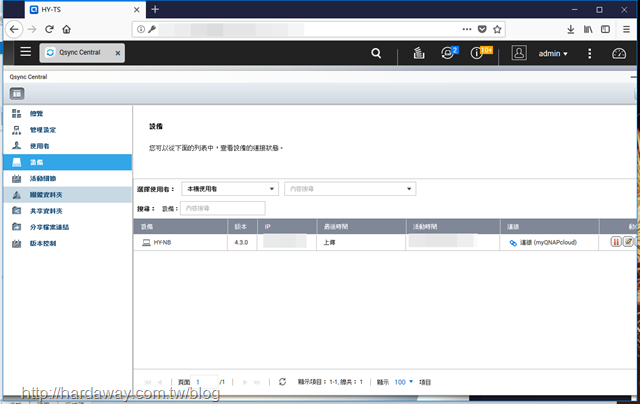Open the QTS main hamburger menu
Image resolution: width=640 pixels, height=404 pixels.
(26, 52)
